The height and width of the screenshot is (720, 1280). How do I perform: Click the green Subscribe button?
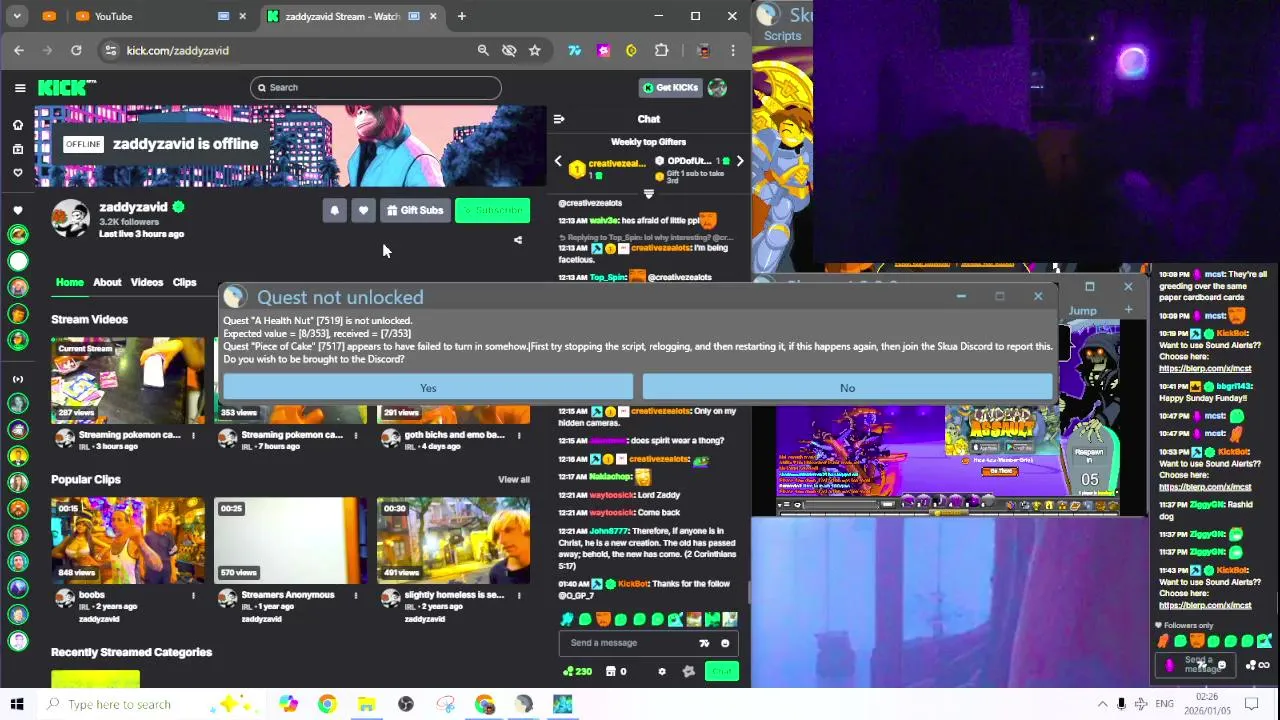point(492,210)
